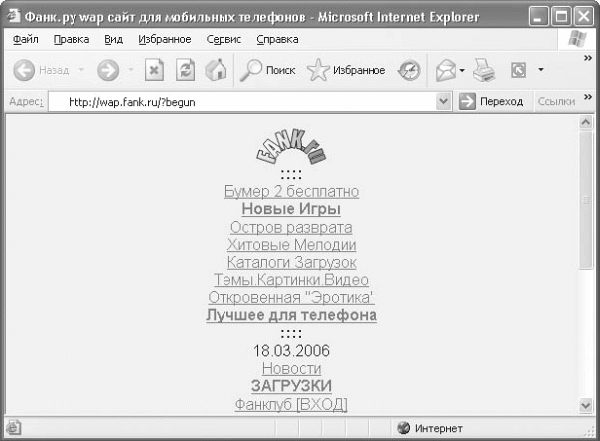Open the Сервис menu

point(224,39)
